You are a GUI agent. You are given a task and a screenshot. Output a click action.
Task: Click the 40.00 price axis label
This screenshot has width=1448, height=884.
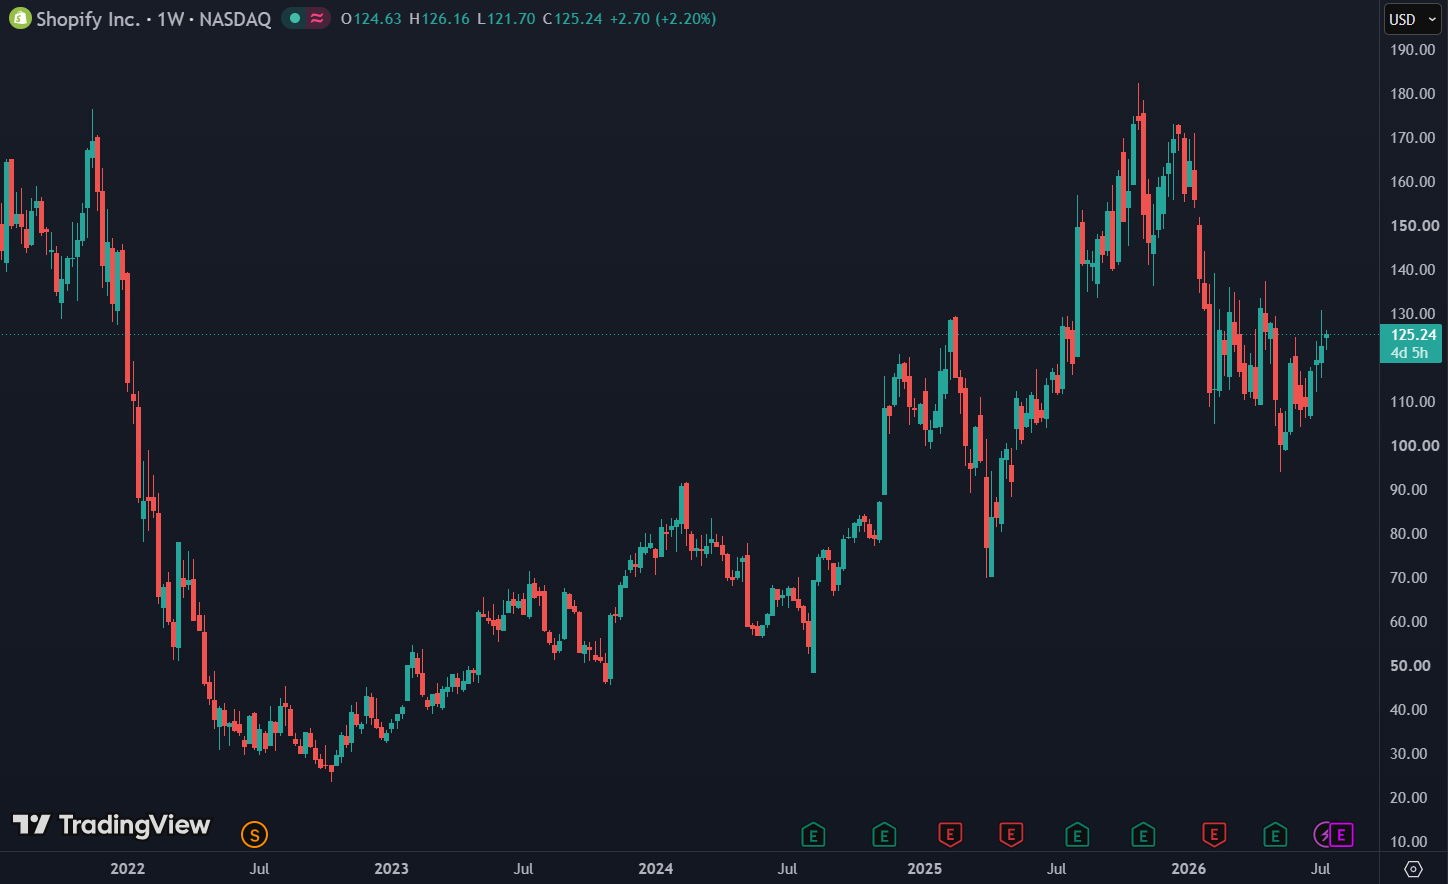1409,709
